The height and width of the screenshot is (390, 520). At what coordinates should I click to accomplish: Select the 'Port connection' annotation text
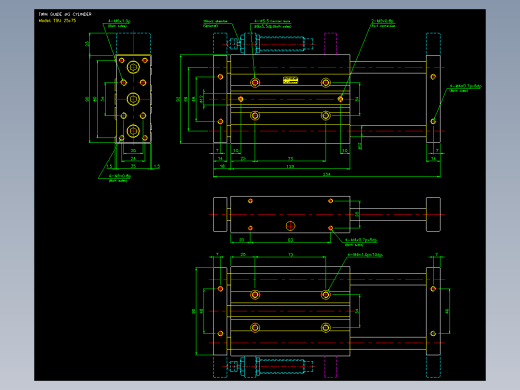[383, 26]
